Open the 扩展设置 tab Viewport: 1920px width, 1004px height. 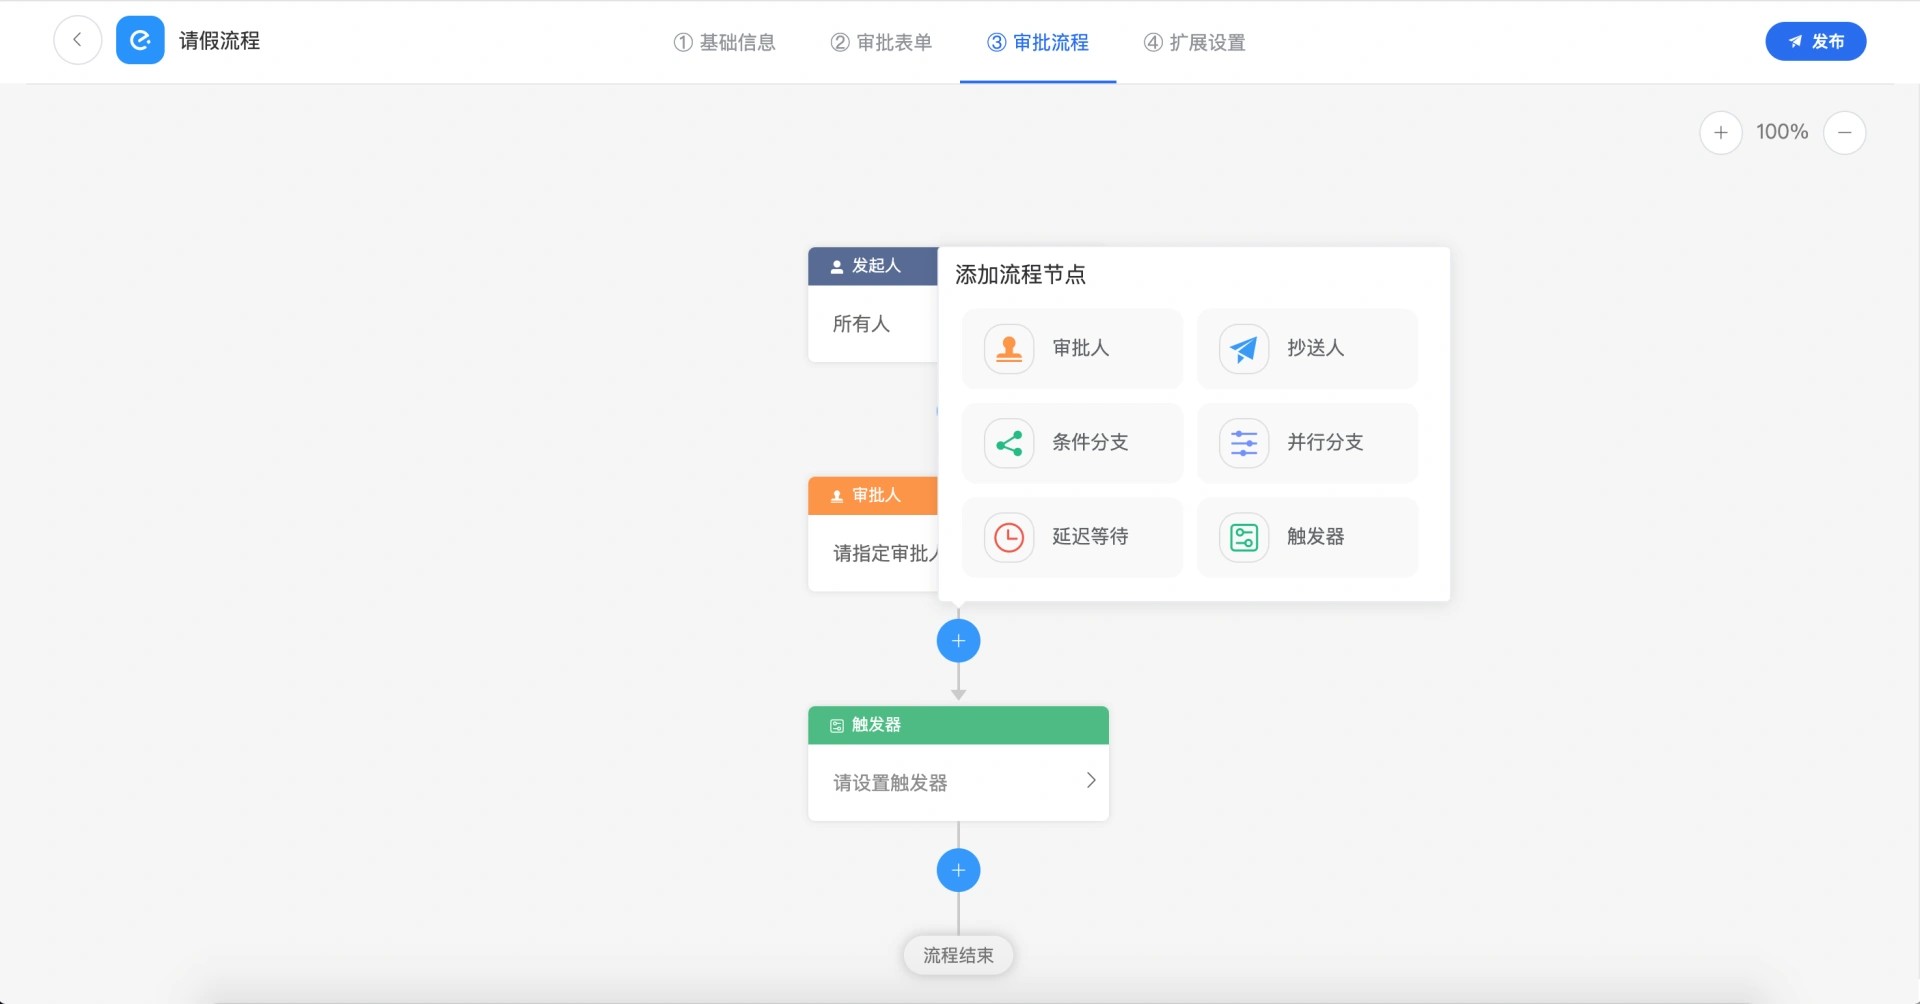tap(1194, 42)
